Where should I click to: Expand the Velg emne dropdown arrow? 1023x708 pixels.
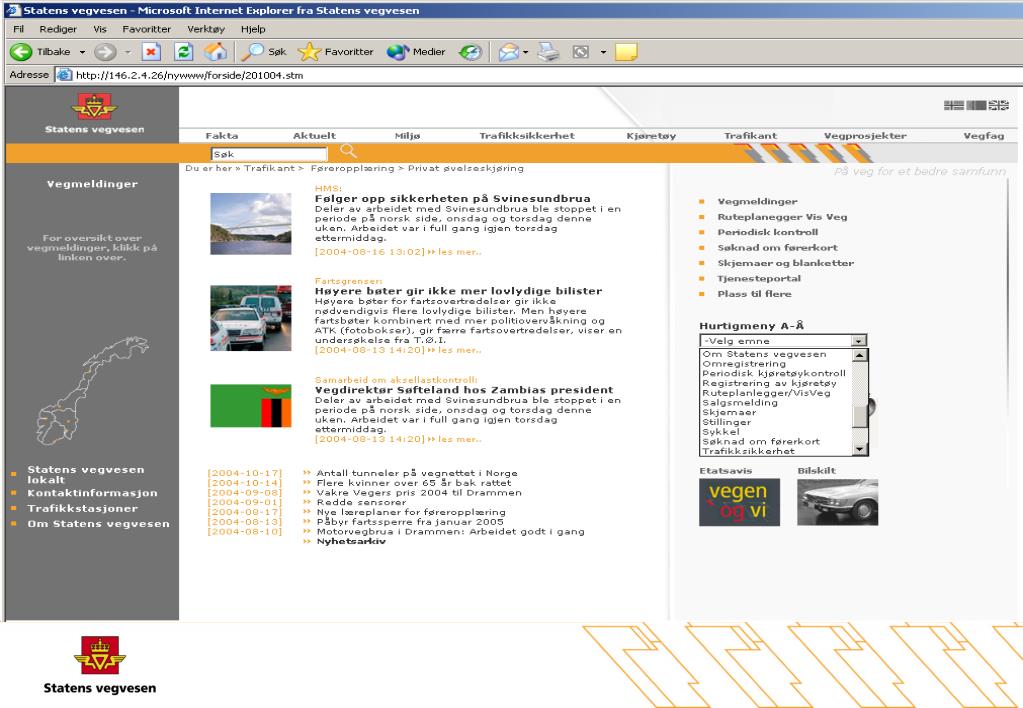click(859, 341)
